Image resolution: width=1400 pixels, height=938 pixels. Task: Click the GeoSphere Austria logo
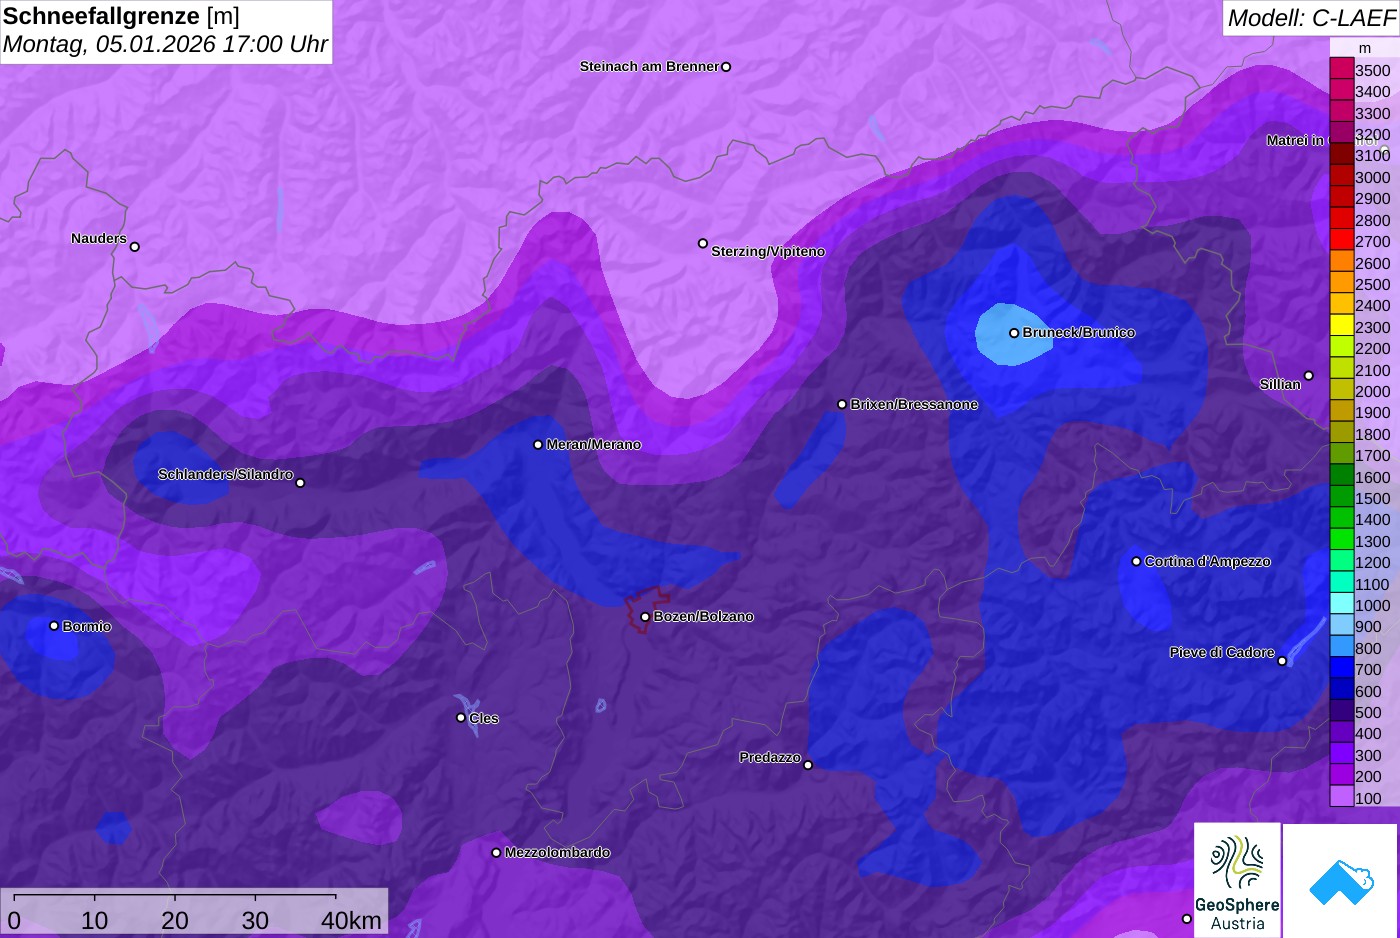pos(1237,880)
